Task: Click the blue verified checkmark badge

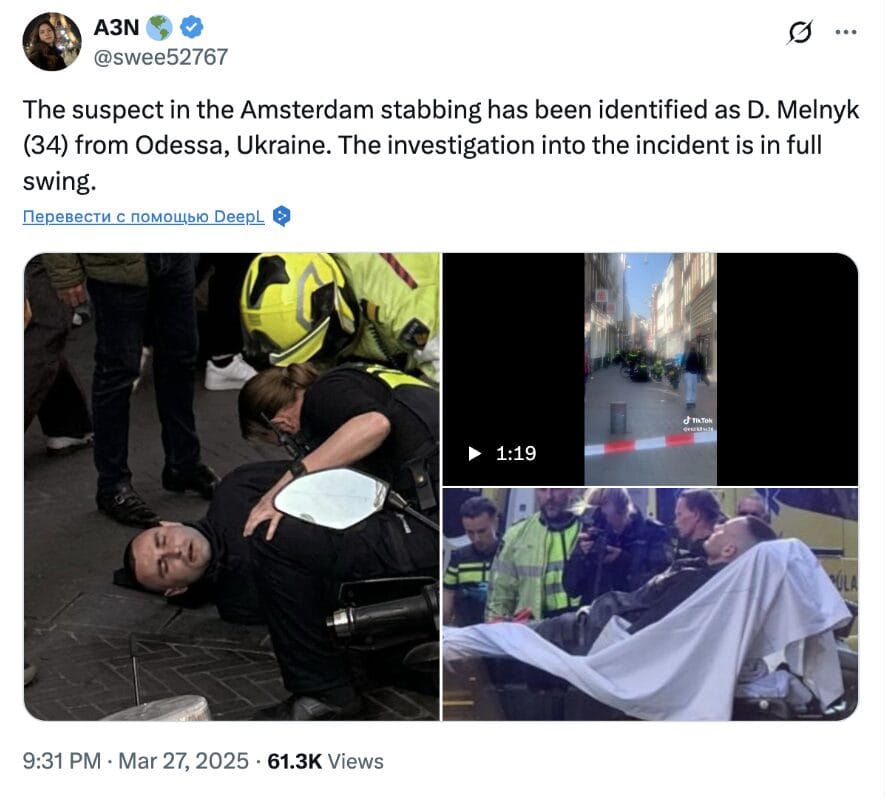Action: click(192, 27)
